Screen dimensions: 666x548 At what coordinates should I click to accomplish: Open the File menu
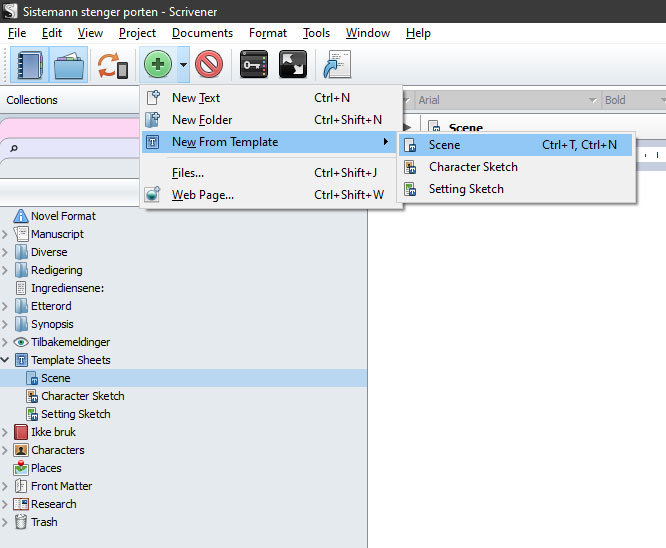(x=17, y=33)
